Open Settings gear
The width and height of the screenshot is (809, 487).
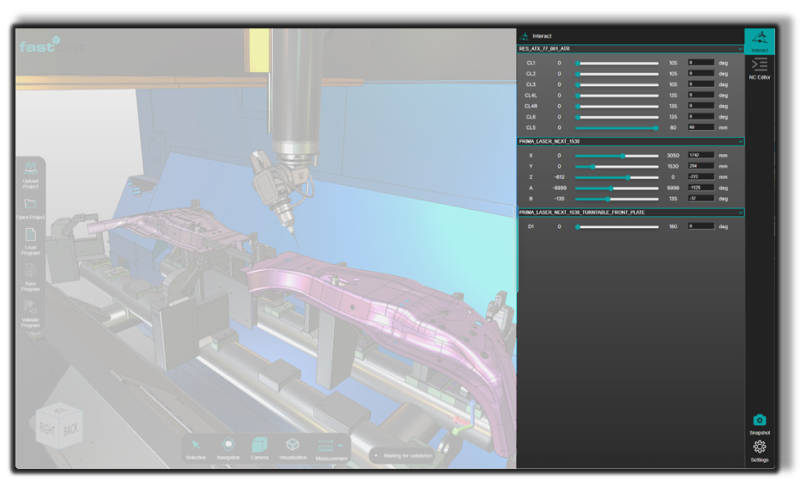pos(759,447)
